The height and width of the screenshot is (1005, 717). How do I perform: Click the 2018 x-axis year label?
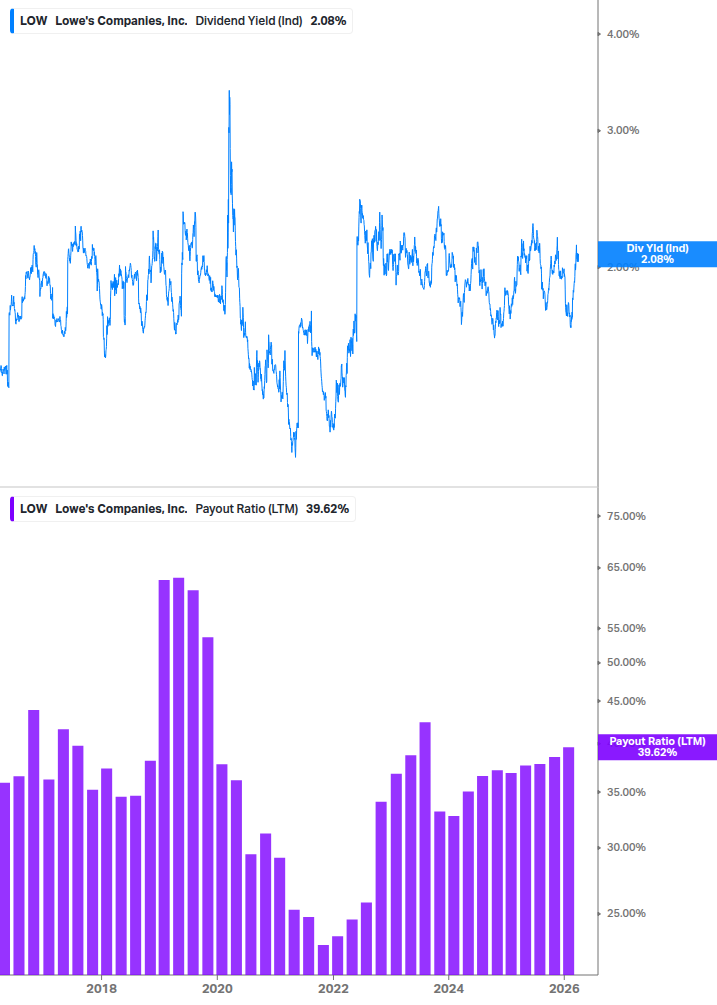101,988
